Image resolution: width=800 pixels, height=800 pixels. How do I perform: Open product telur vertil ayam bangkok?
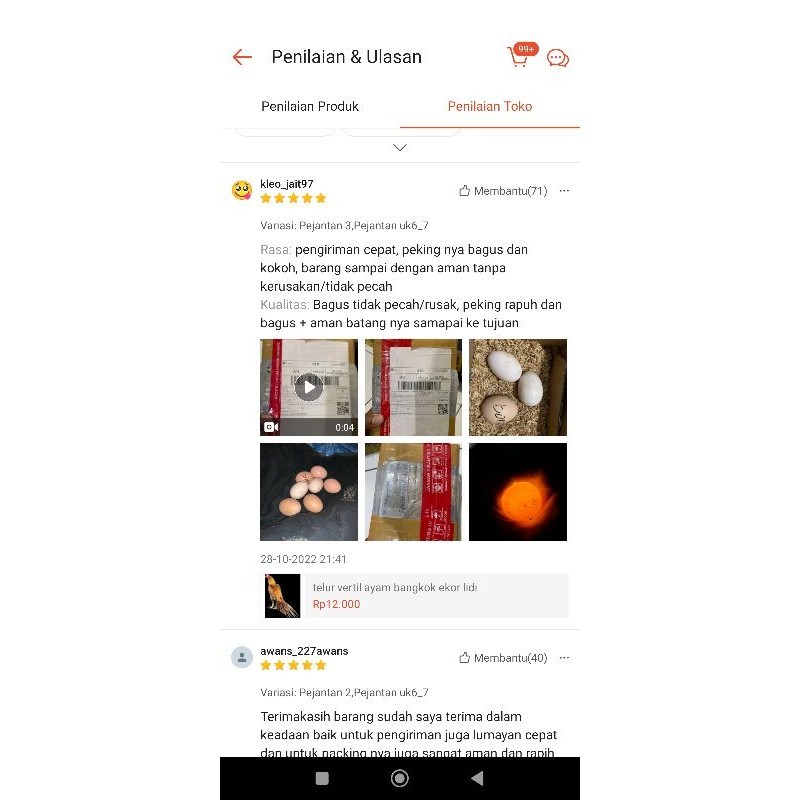click(x=415, y=595)
